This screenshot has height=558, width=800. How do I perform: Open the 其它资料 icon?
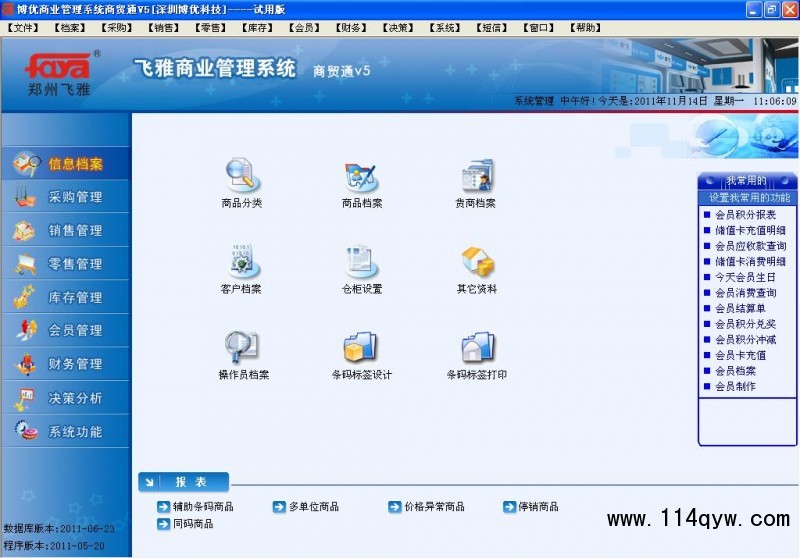point(477,263)
